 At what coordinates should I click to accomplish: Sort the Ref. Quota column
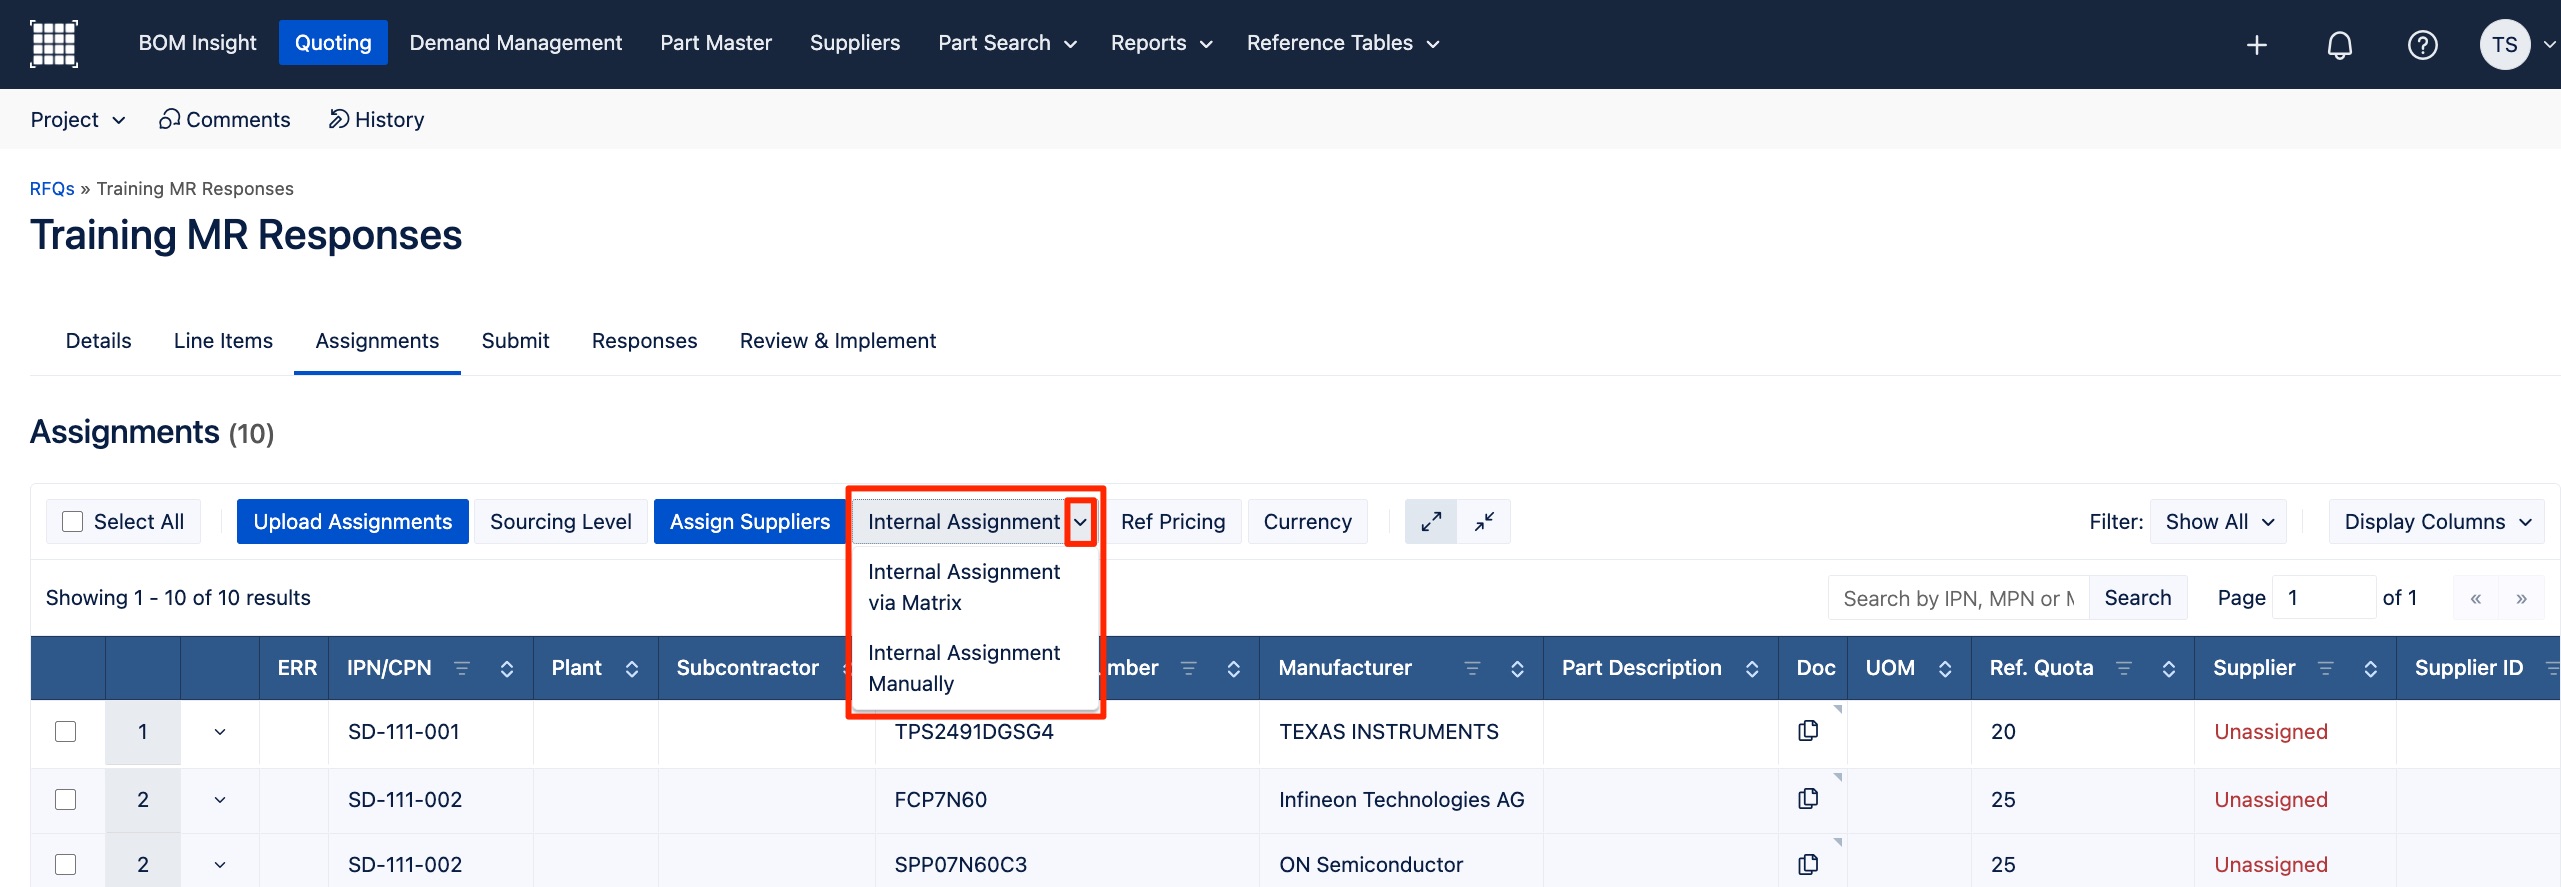[2169, 668]
